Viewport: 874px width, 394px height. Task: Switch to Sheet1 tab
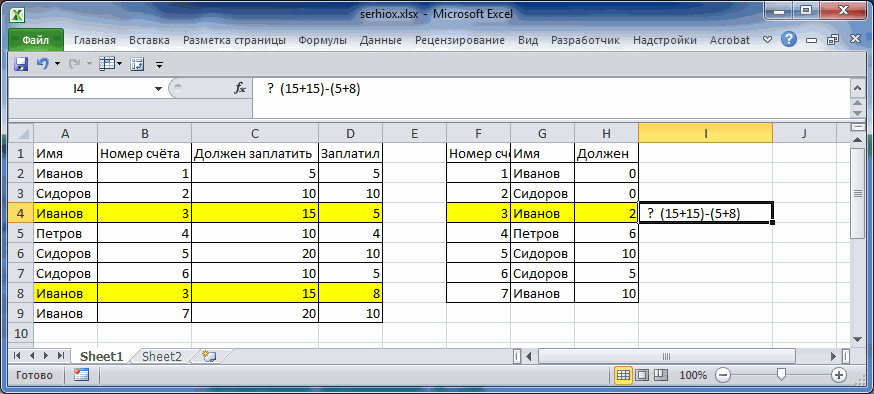pos(101,357)
